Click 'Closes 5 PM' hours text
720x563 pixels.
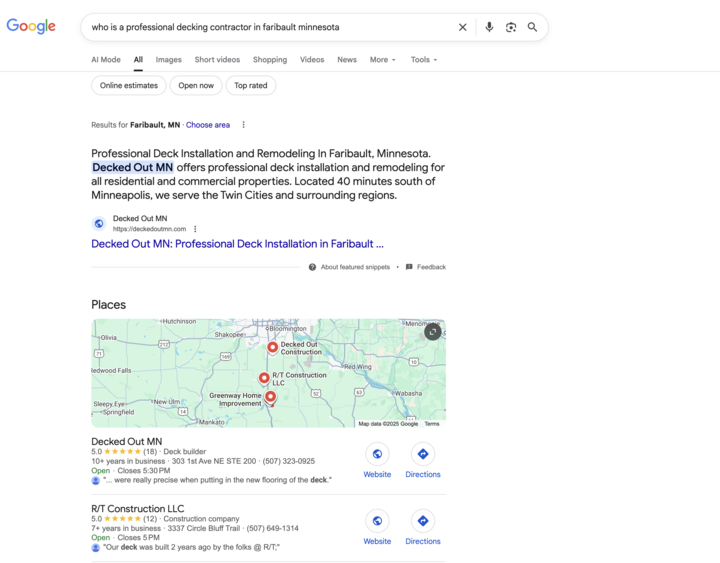click(x=139, y=538)
